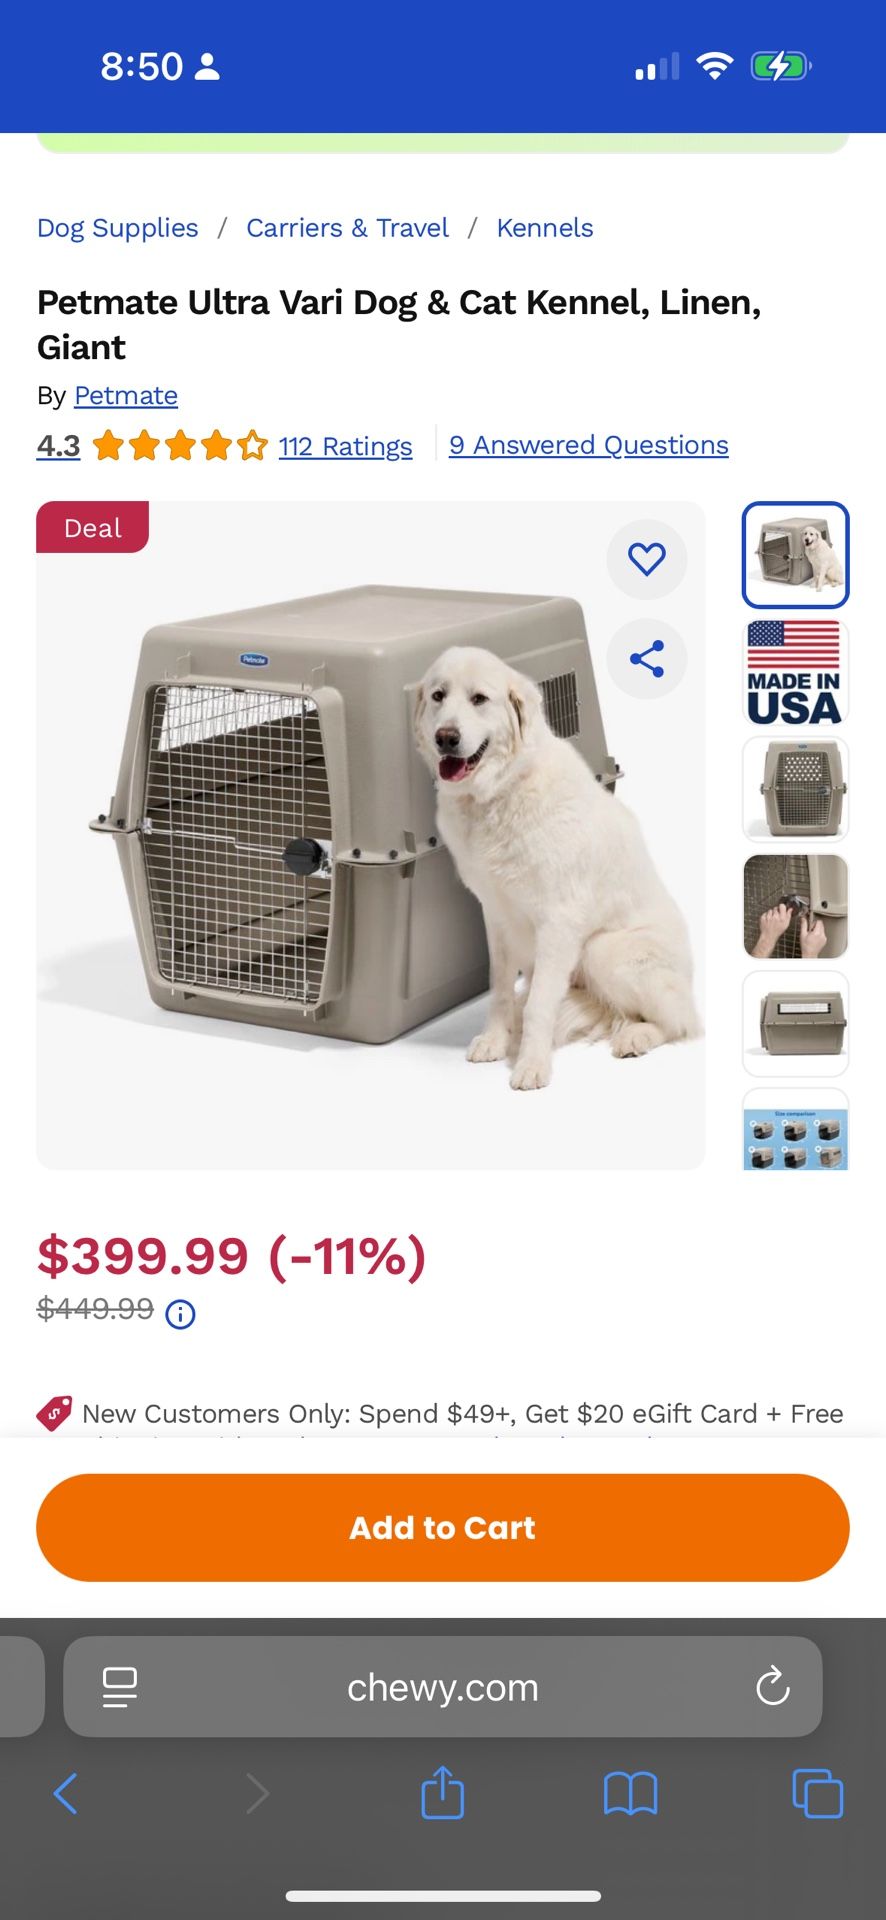Select the door latch hands thumbnail
886x1920 pixels.
[x=795, y=906]
